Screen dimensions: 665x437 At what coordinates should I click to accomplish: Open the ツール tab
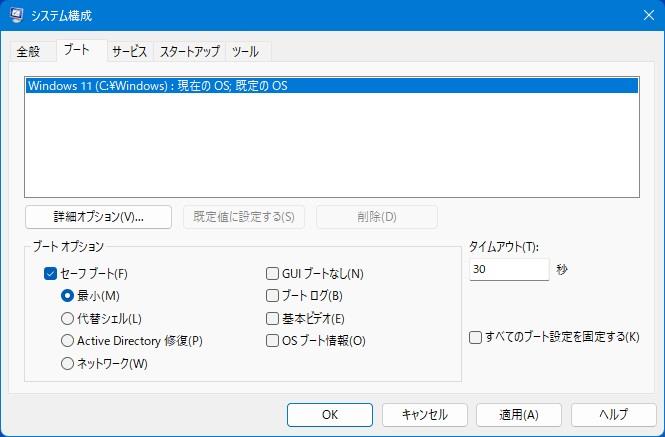click(x=247, y=52)
